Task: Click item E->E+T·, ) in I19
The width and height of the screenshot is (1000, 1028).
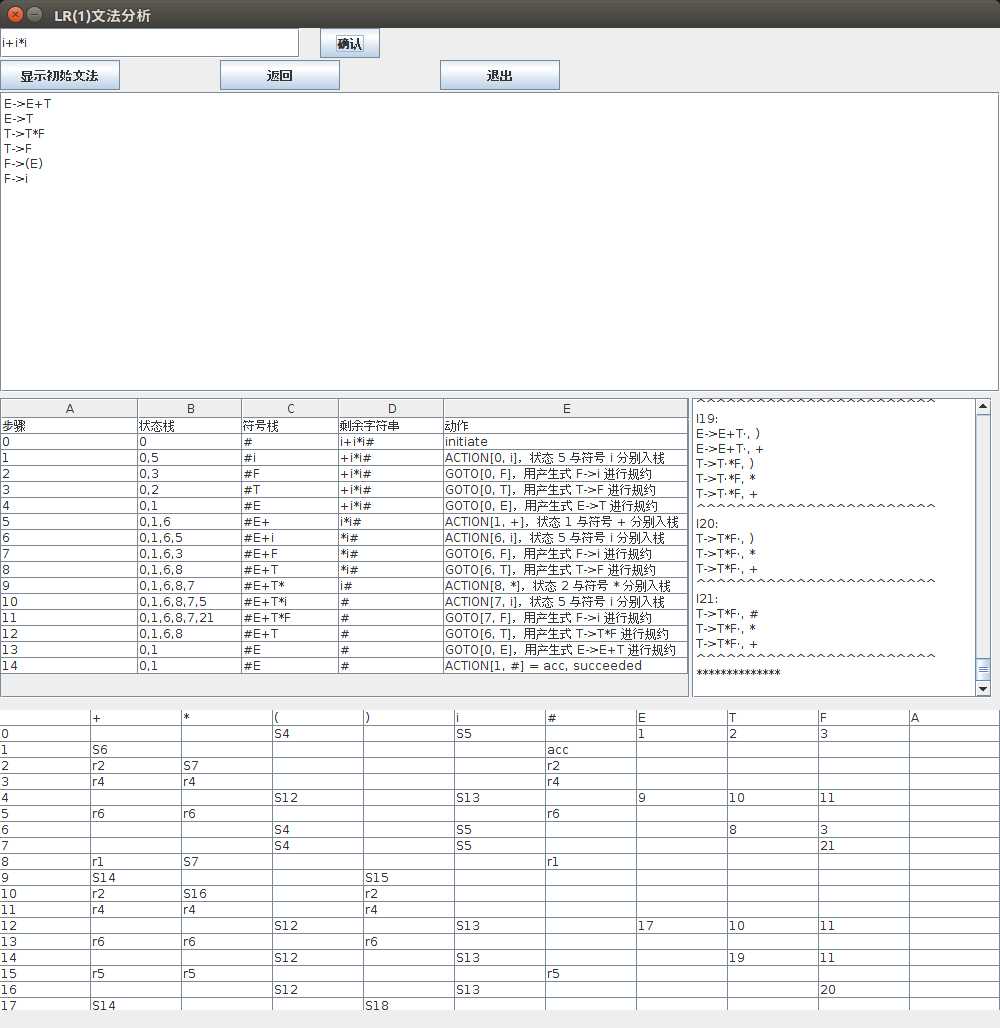Action: tap(728, 434)
